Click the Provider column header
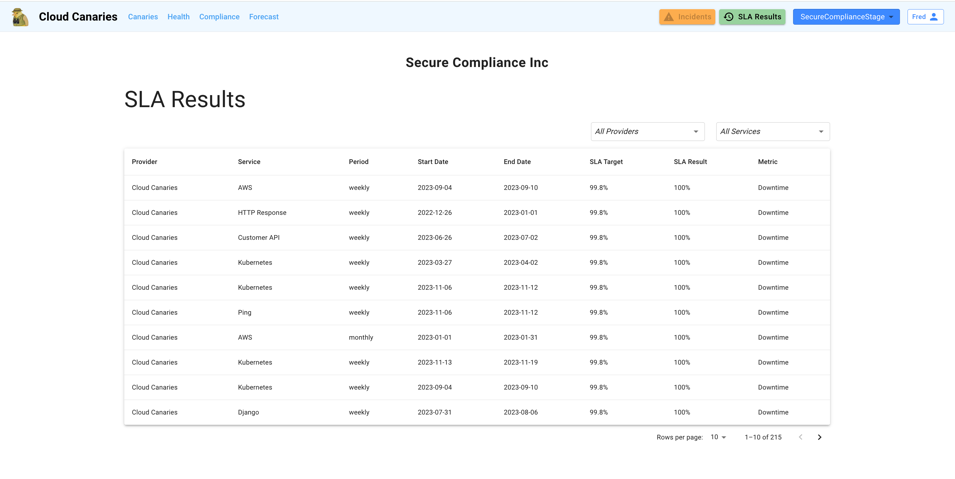 [144, 162]
